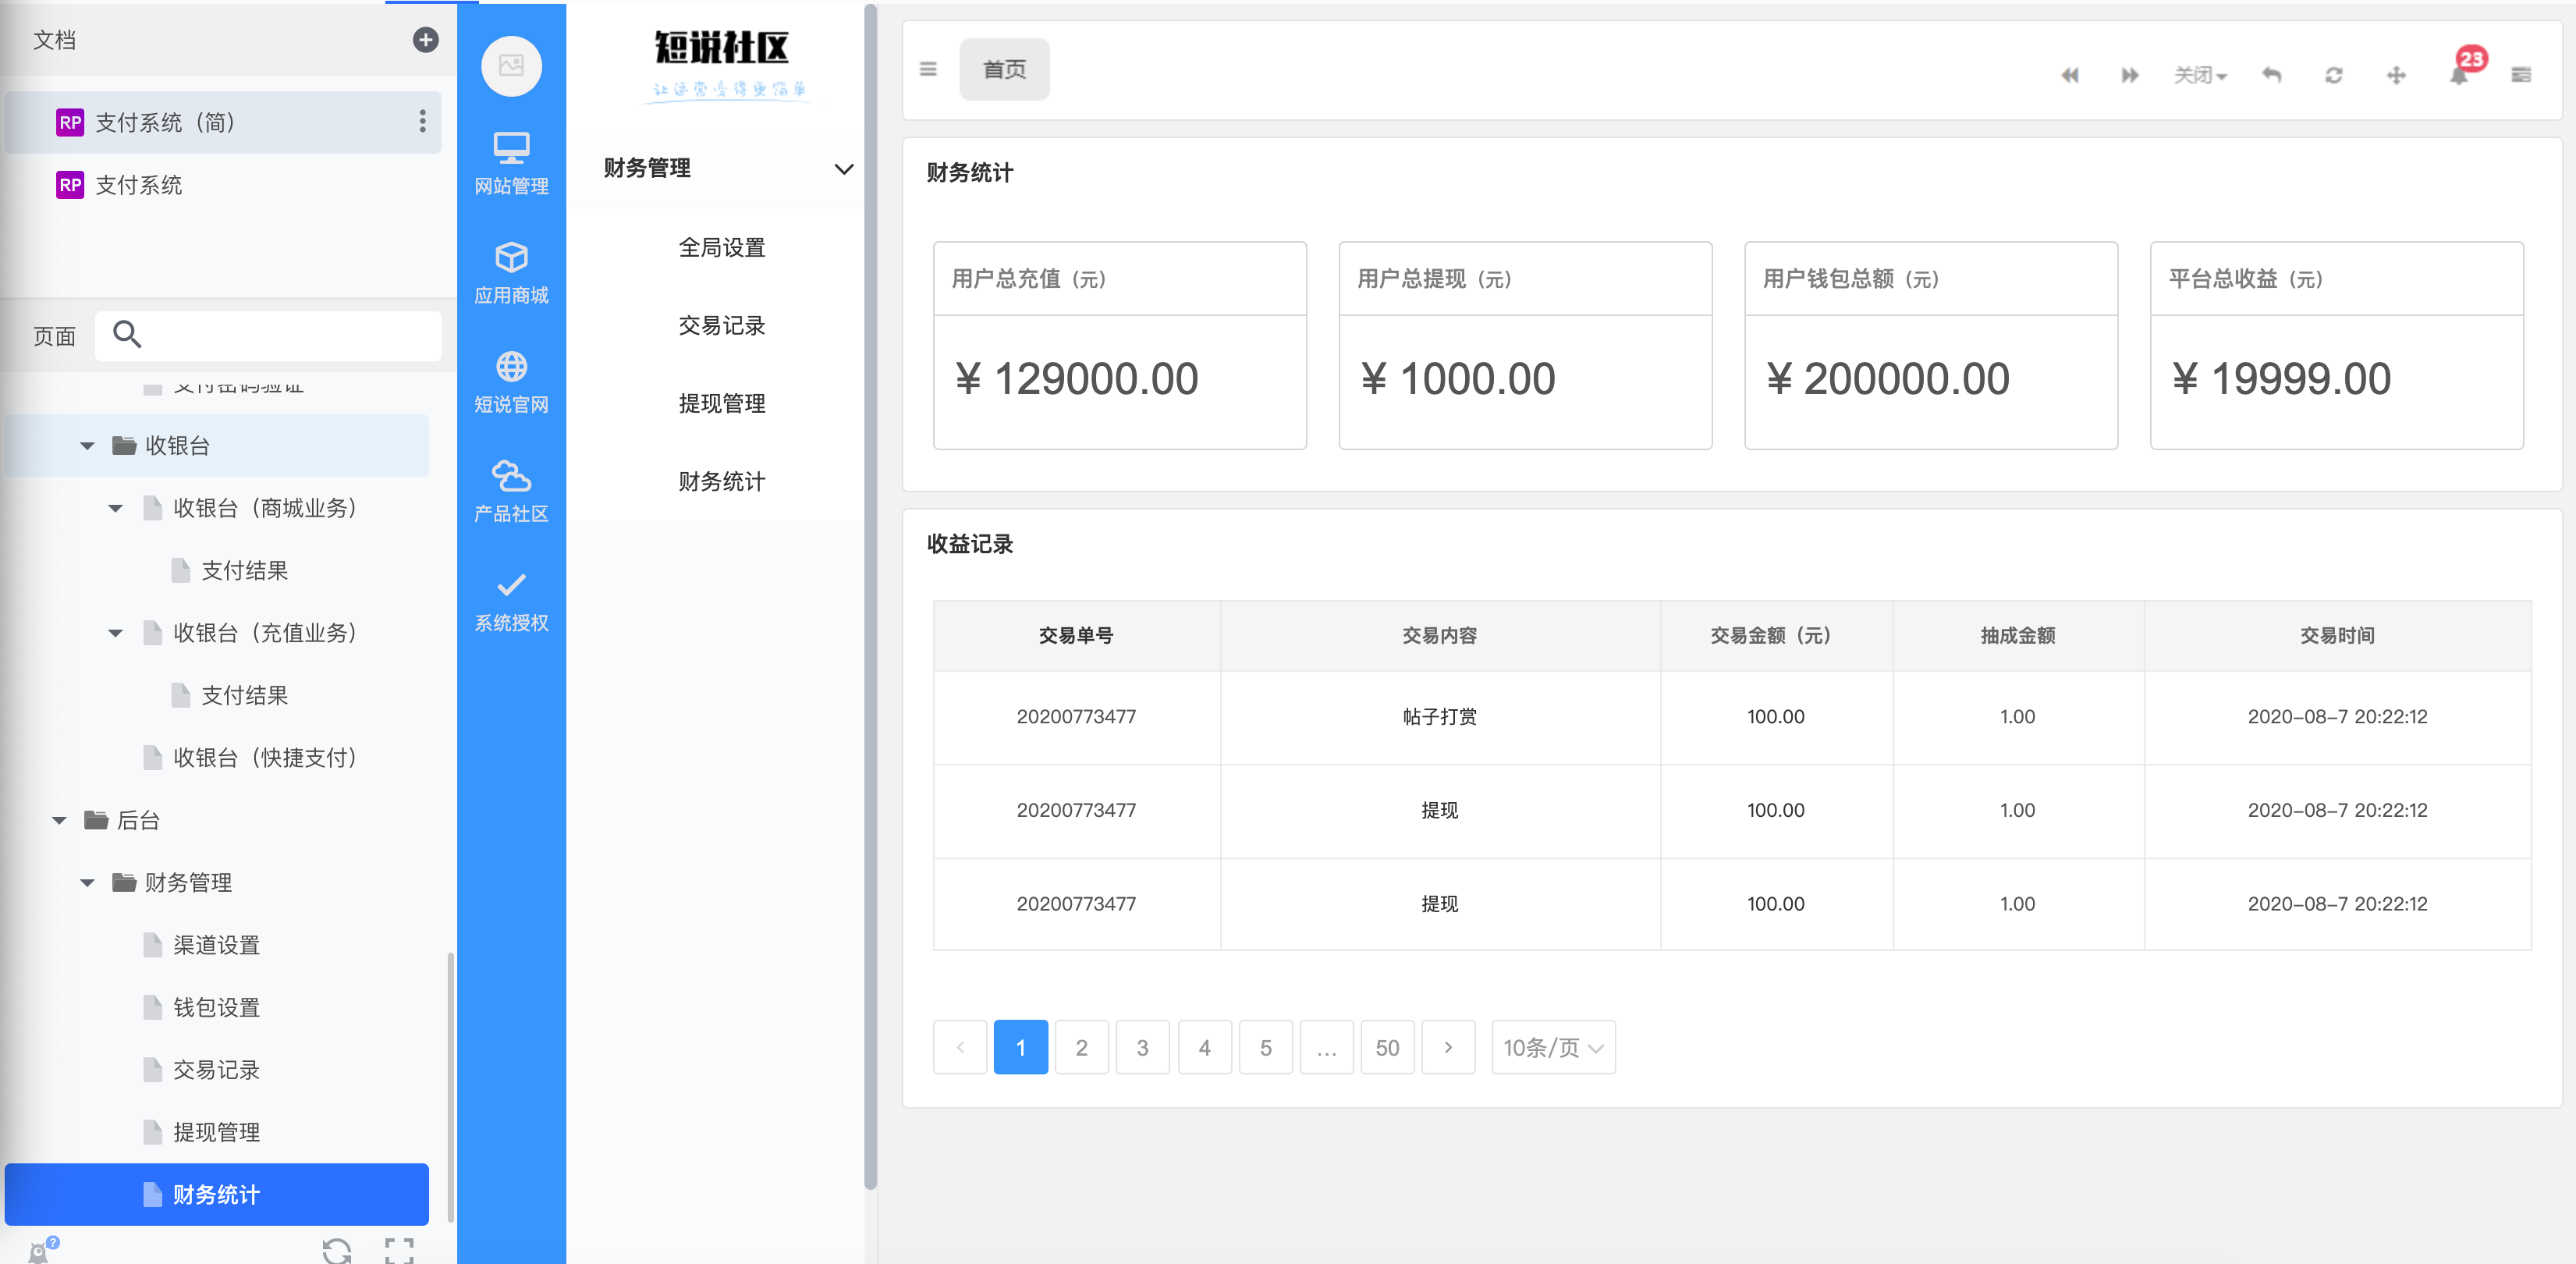Open the 10条/页 page size dropdown
Screen dimensions: 2576x1264
1553,1047
